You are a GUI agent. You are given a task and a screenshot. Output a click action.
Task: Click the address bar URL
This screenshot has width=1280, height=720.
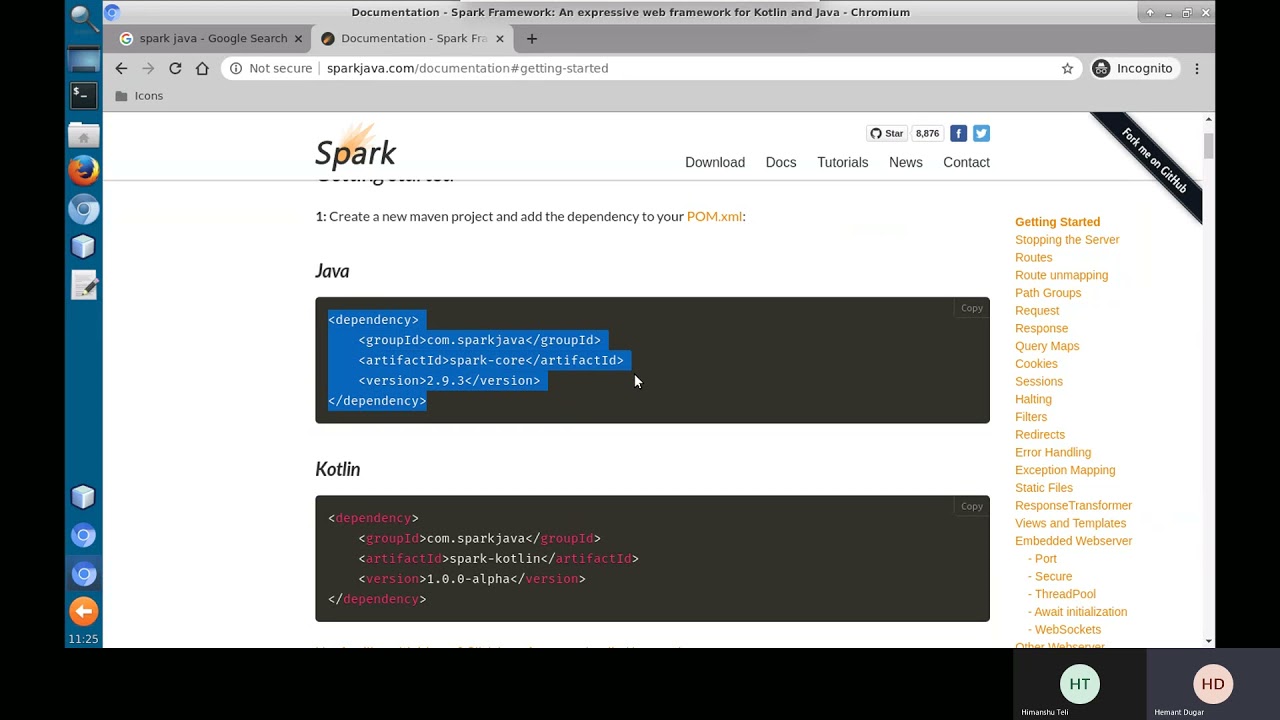pyautogui.click(x=467, y=68)
